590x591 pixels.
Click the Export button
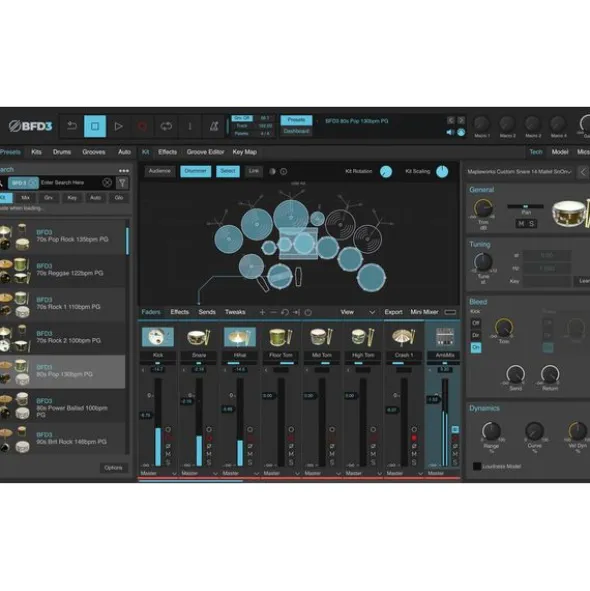(393, 312)
